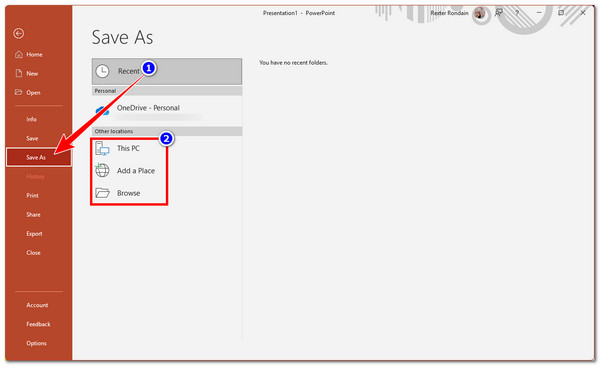Image resolution: width=600 pixels, height=366 pixels.
Task: Click Browse to pick a folder
Action: (129, 193)
